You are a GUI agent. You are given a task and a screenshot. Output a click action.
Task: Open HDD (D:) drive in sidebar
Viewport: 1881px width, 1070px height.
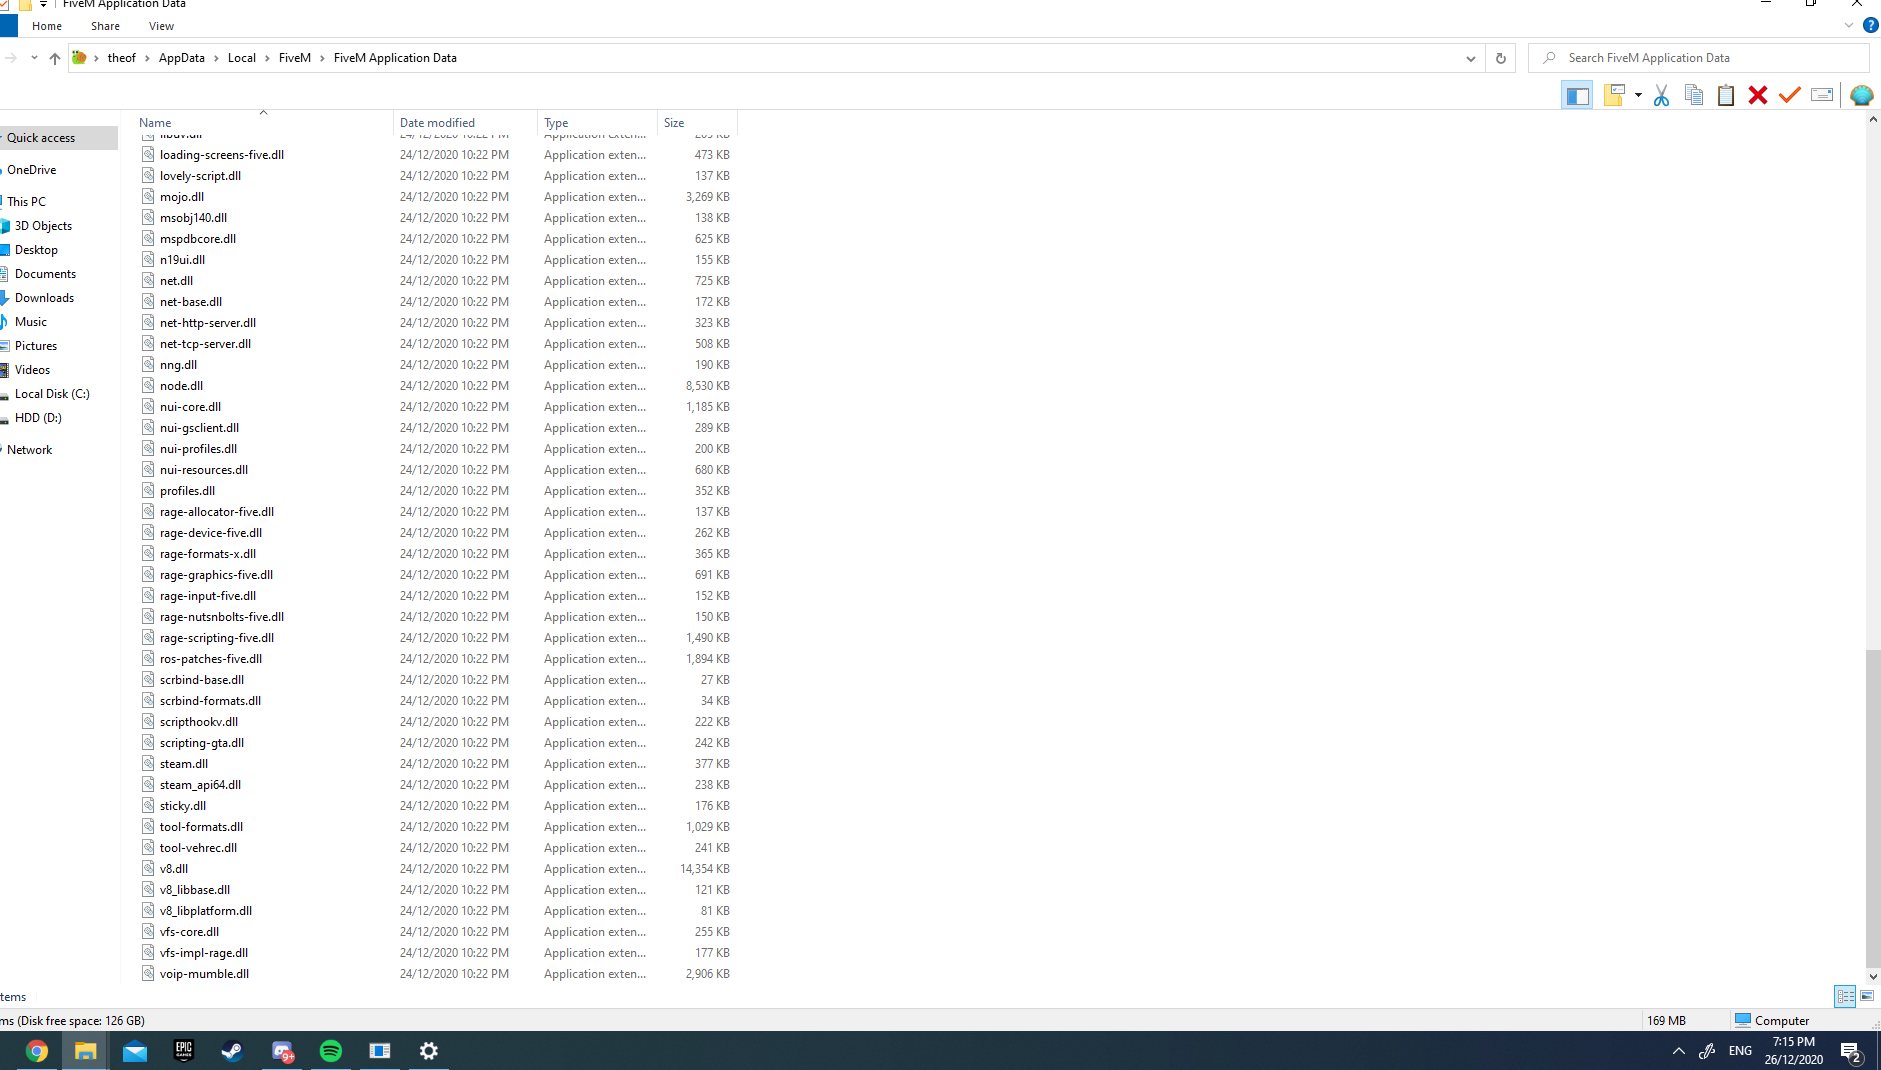(38, 418)
